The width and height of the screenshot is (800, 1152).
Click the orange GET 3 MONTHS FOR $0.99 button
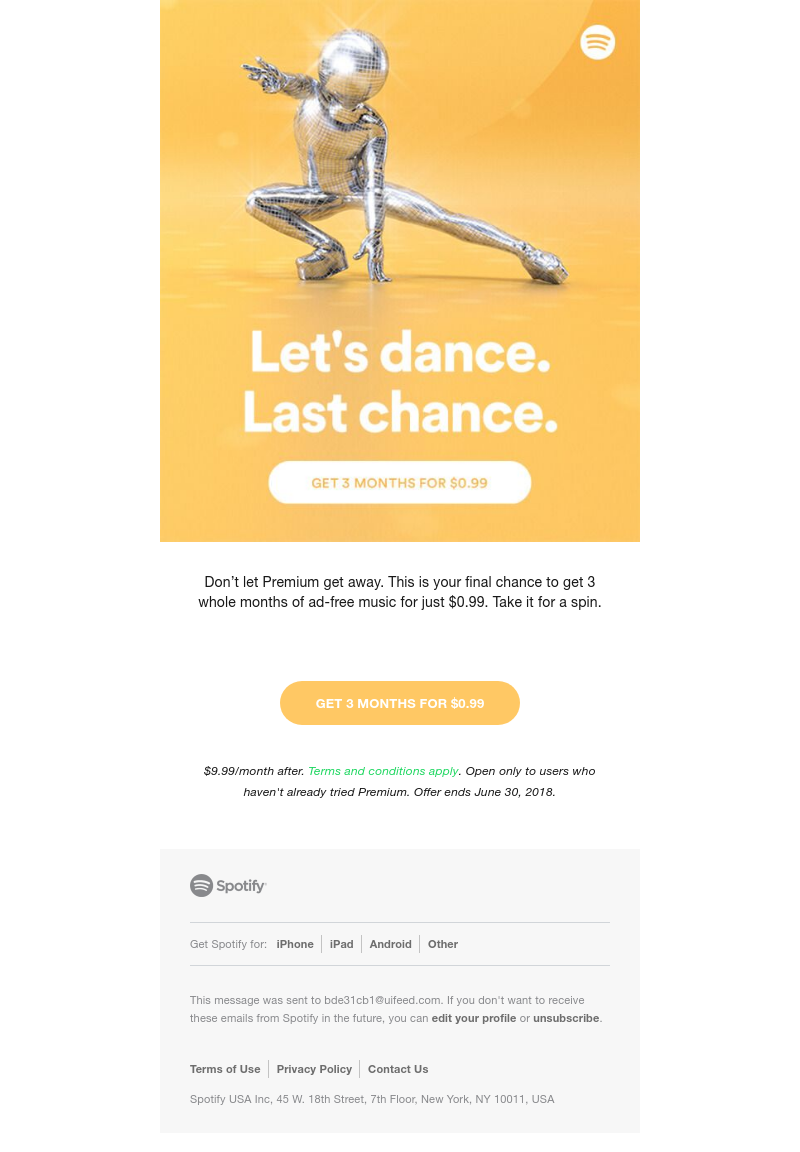coord(400,703)
